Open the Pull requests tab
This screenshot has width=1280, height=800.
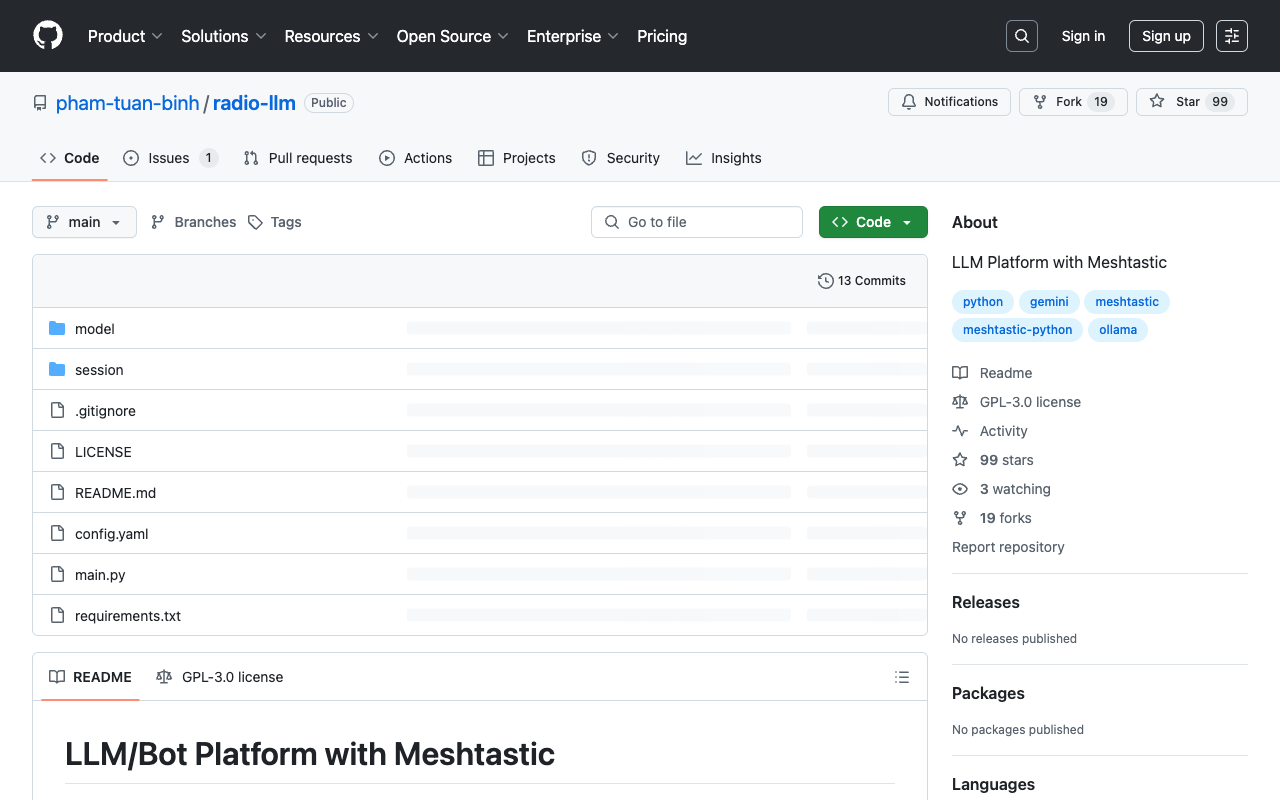click(x=297, y=157)
